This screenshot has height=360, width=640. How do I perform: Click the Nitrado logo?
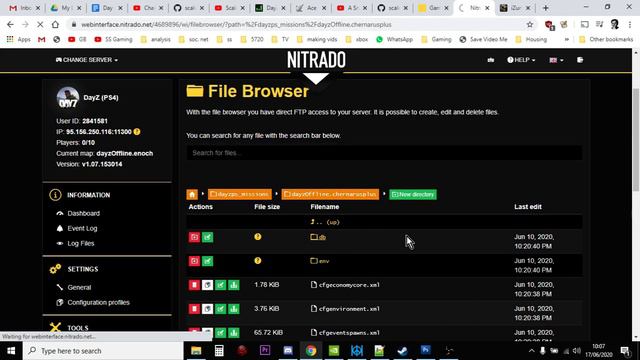316,60
